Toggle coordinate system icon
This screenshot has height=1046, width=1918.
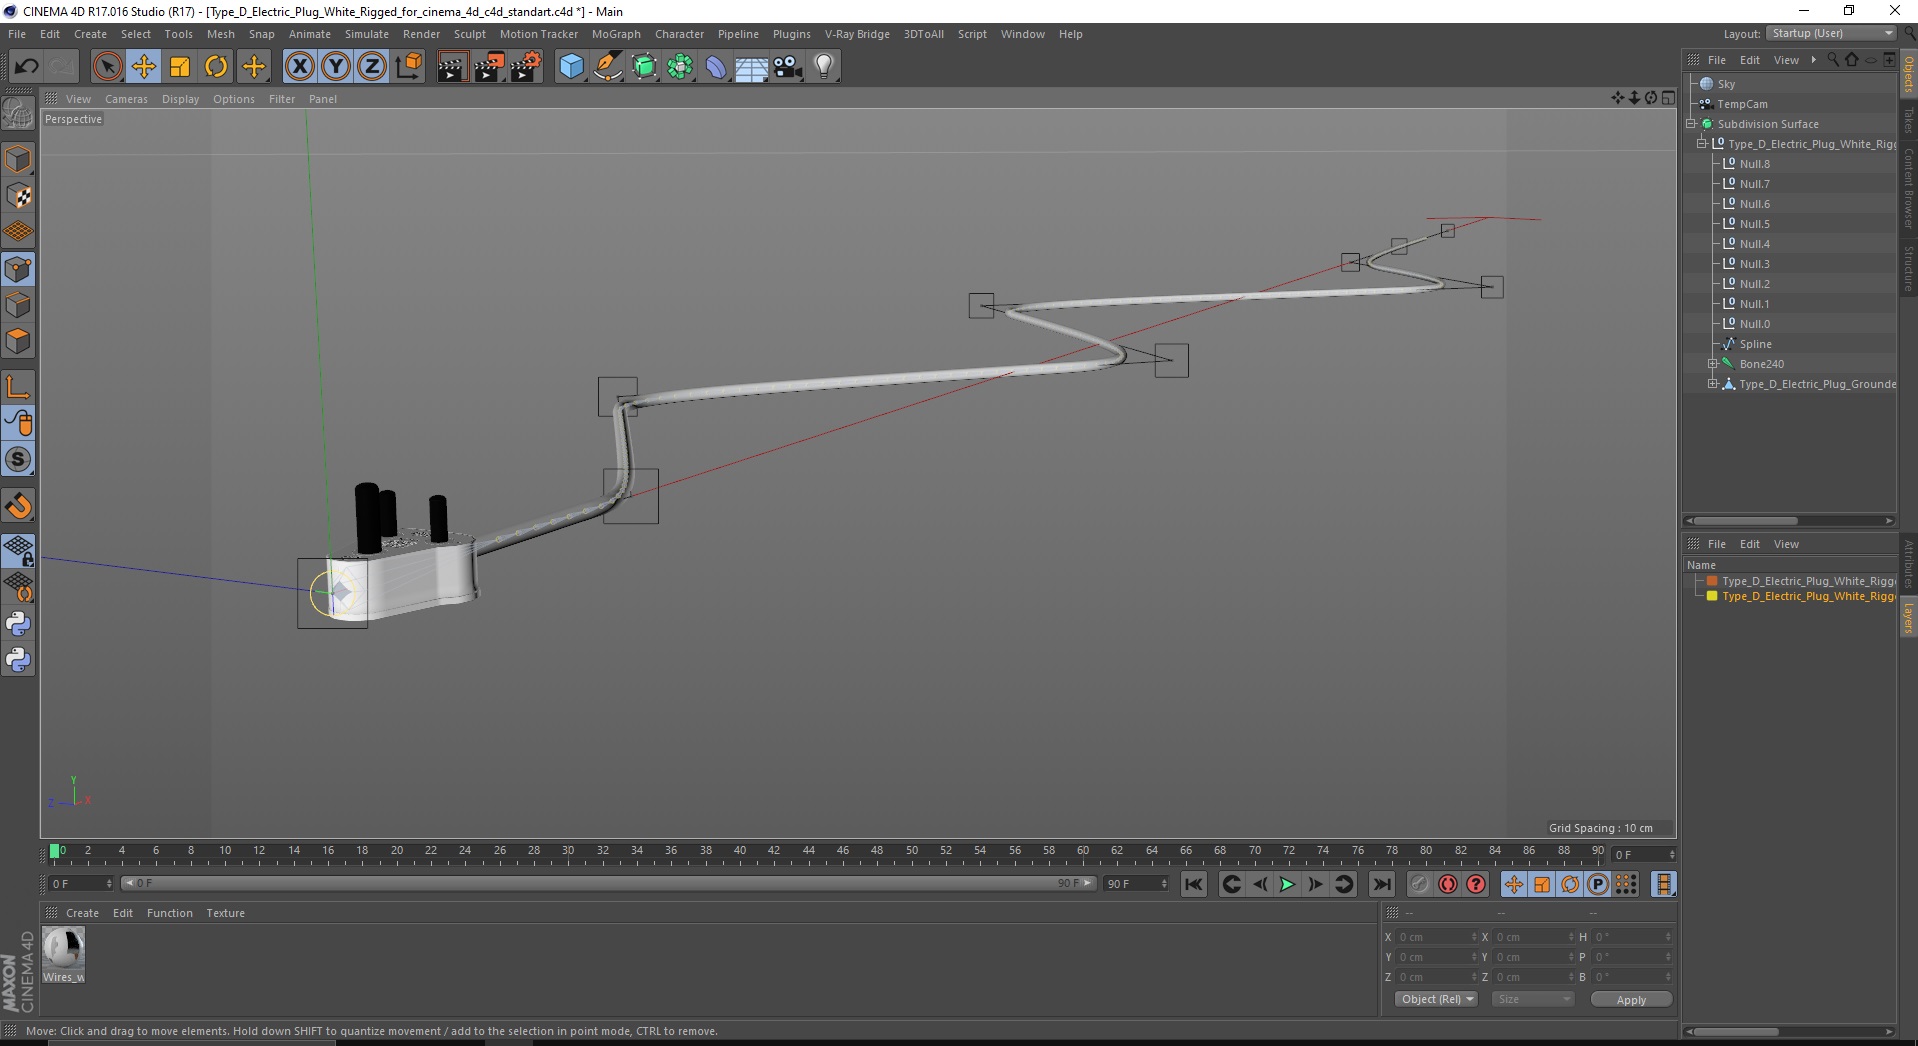click(x=408, y=67)
